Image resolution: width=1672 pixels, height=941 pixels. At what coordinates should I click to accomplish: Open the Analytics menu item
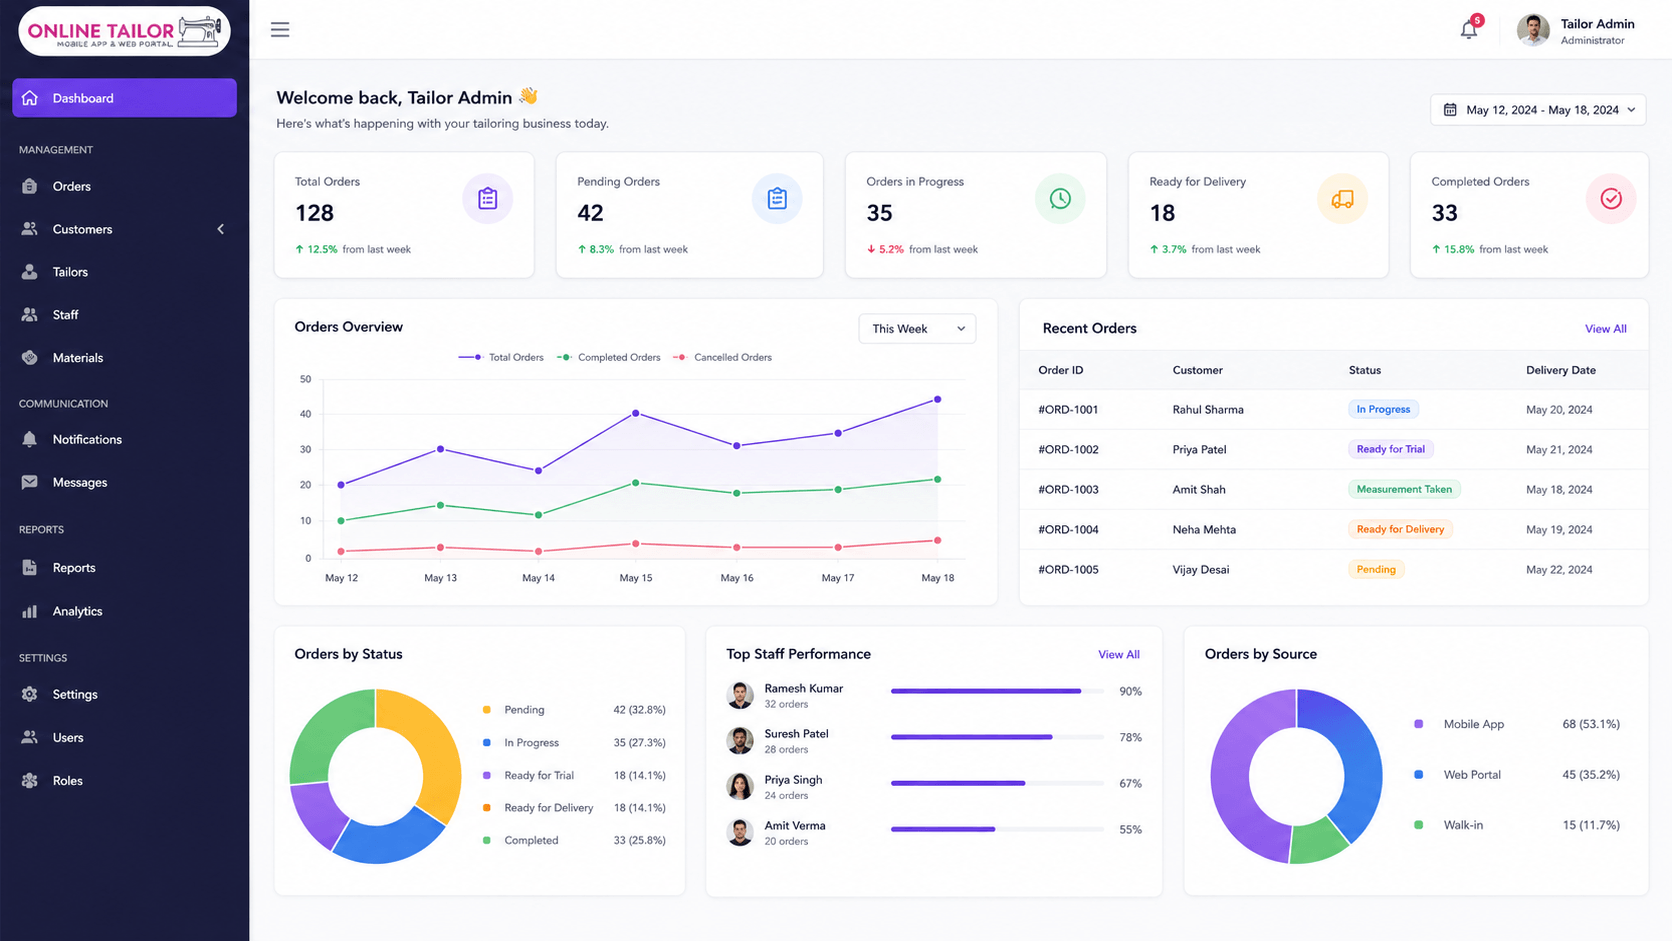click(125, 611)
